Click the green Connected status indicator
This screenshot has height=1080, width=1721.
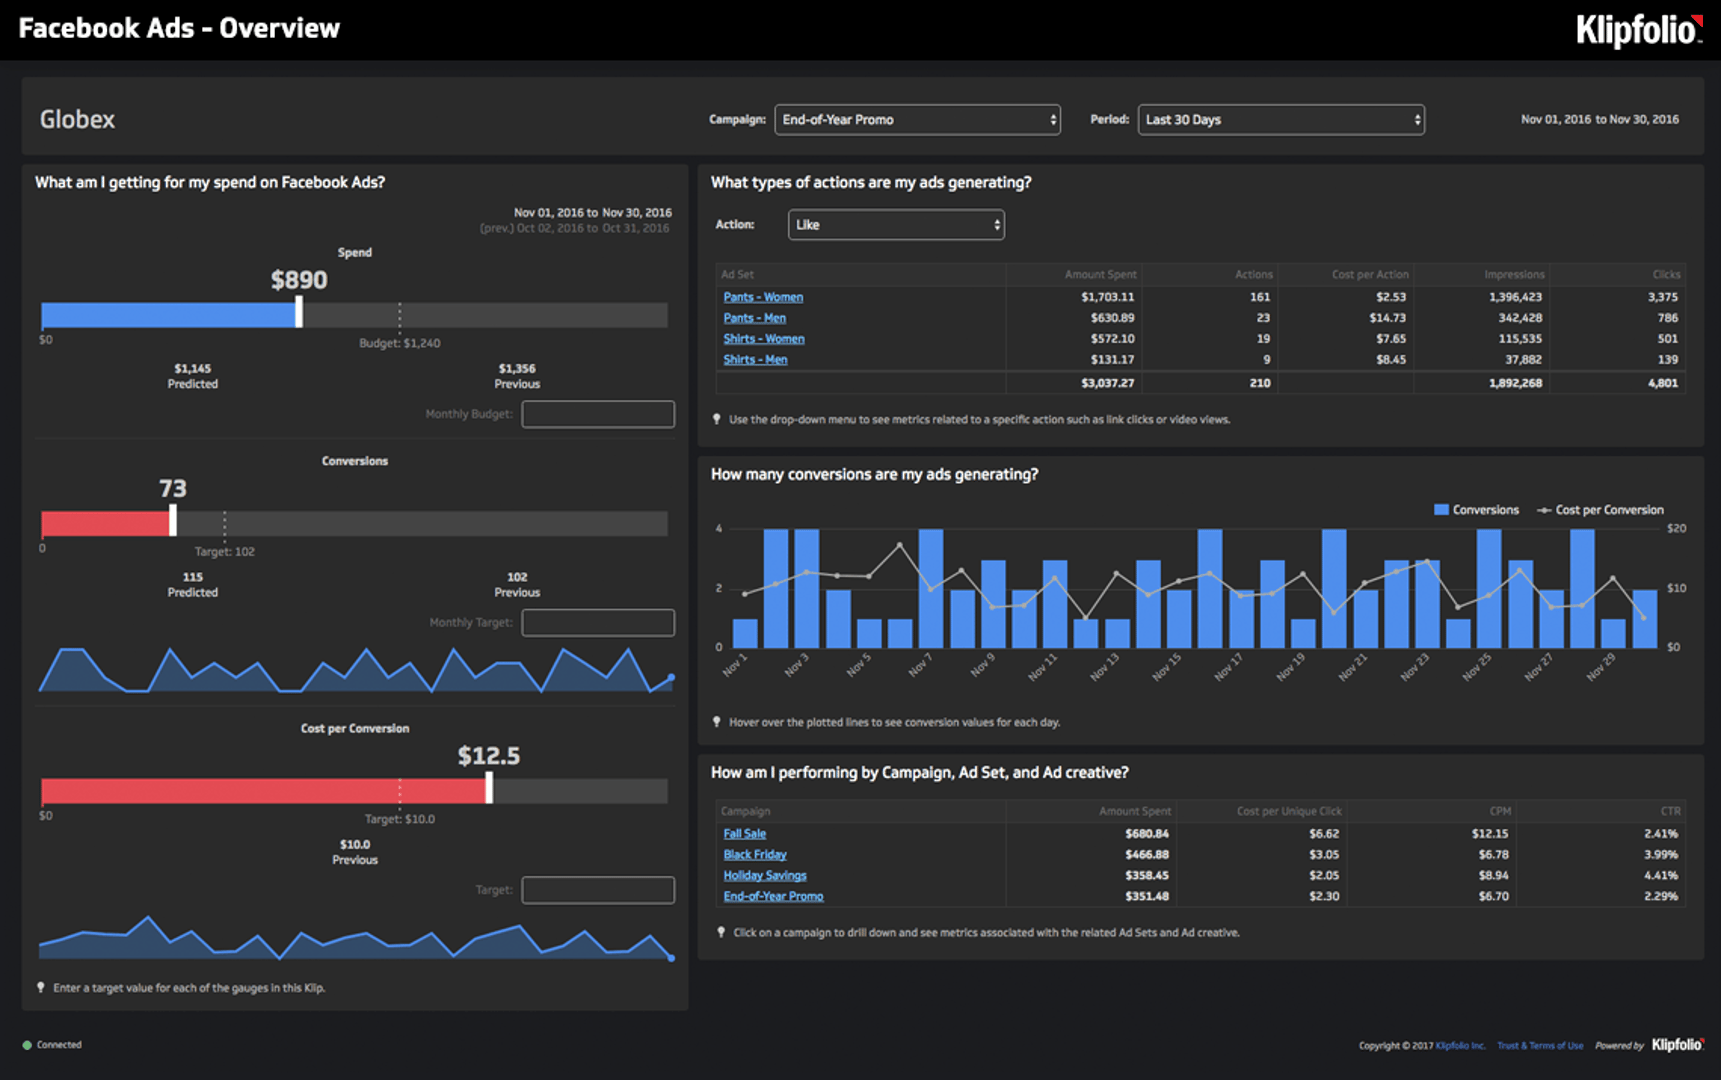tap(27, 1045)
